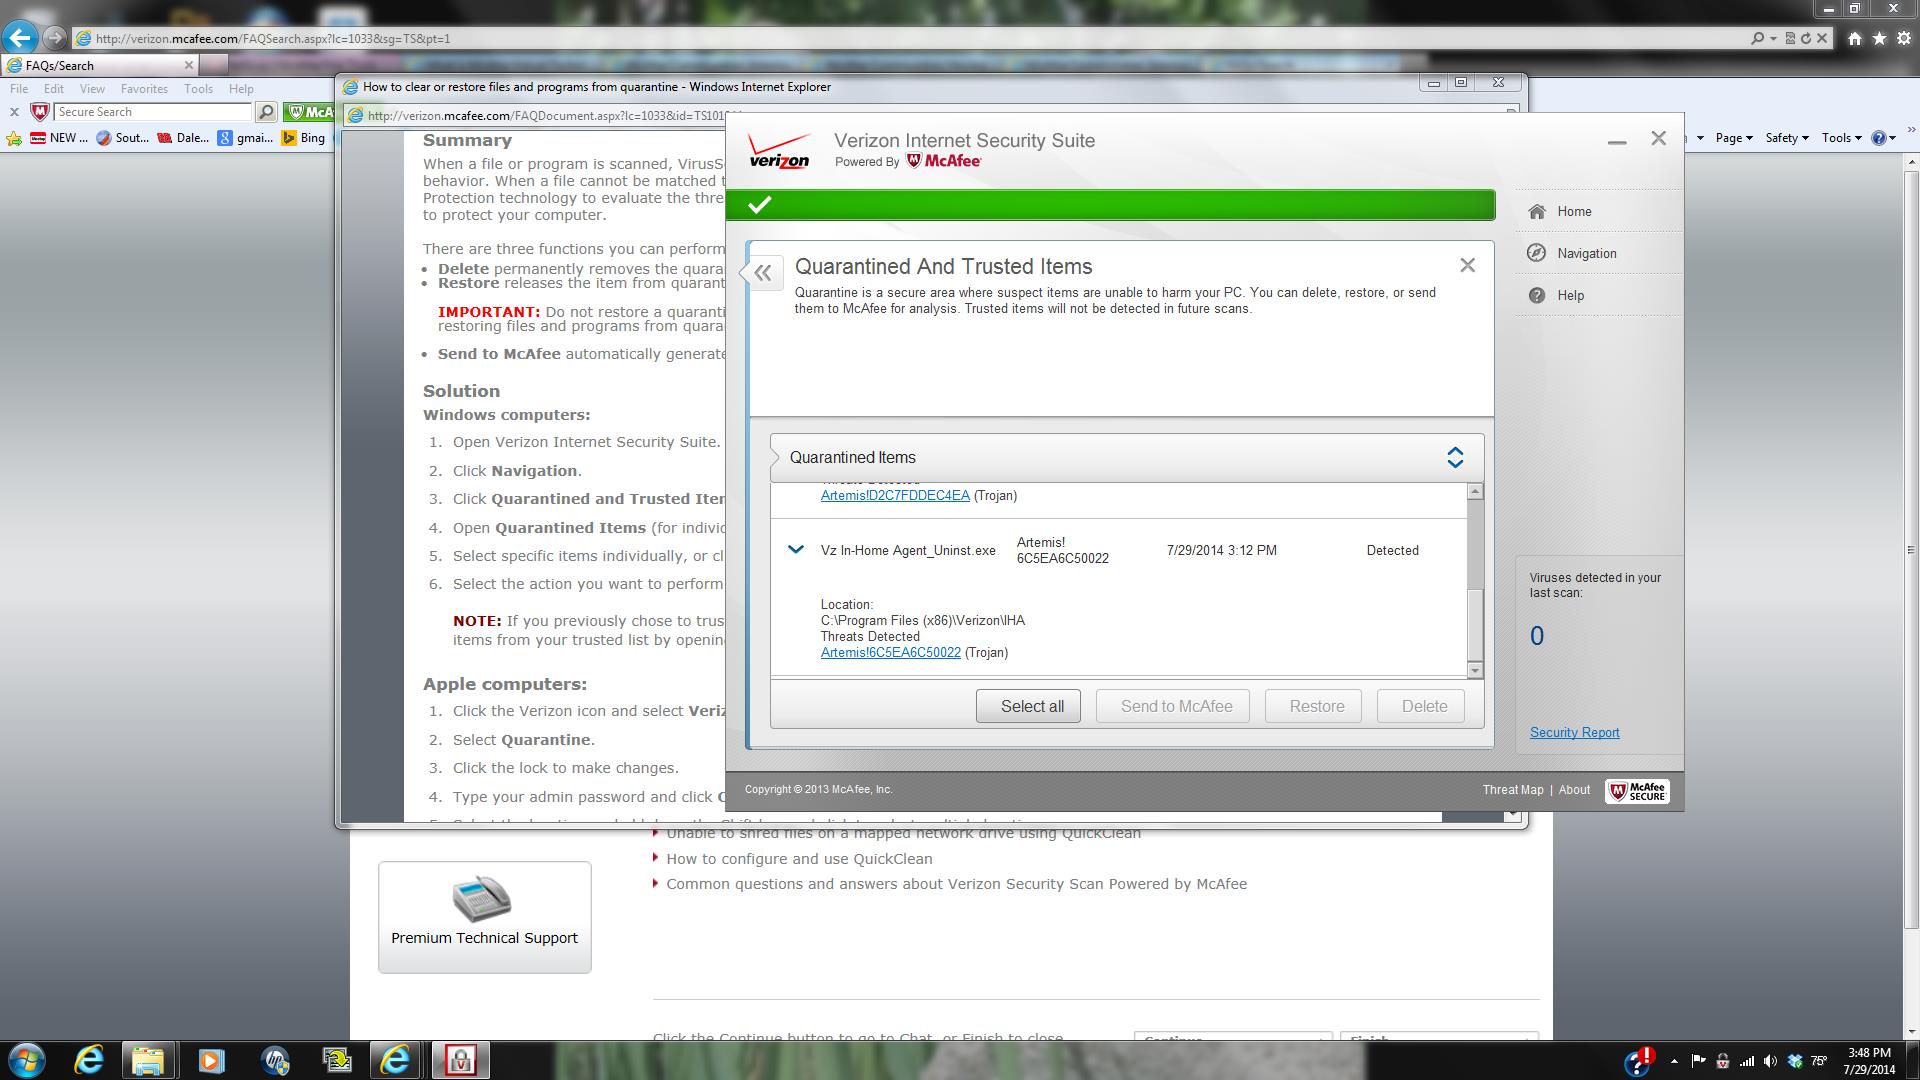1920x1080 pixels.
Task: Click quarantine list scroll down arrow
Action: click(x=1475, y=670)
